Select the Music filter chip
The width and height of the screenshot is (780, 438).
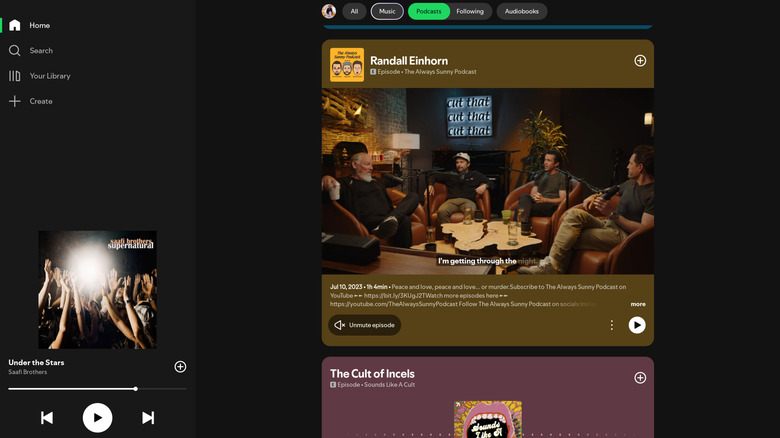tap(387, 11)
